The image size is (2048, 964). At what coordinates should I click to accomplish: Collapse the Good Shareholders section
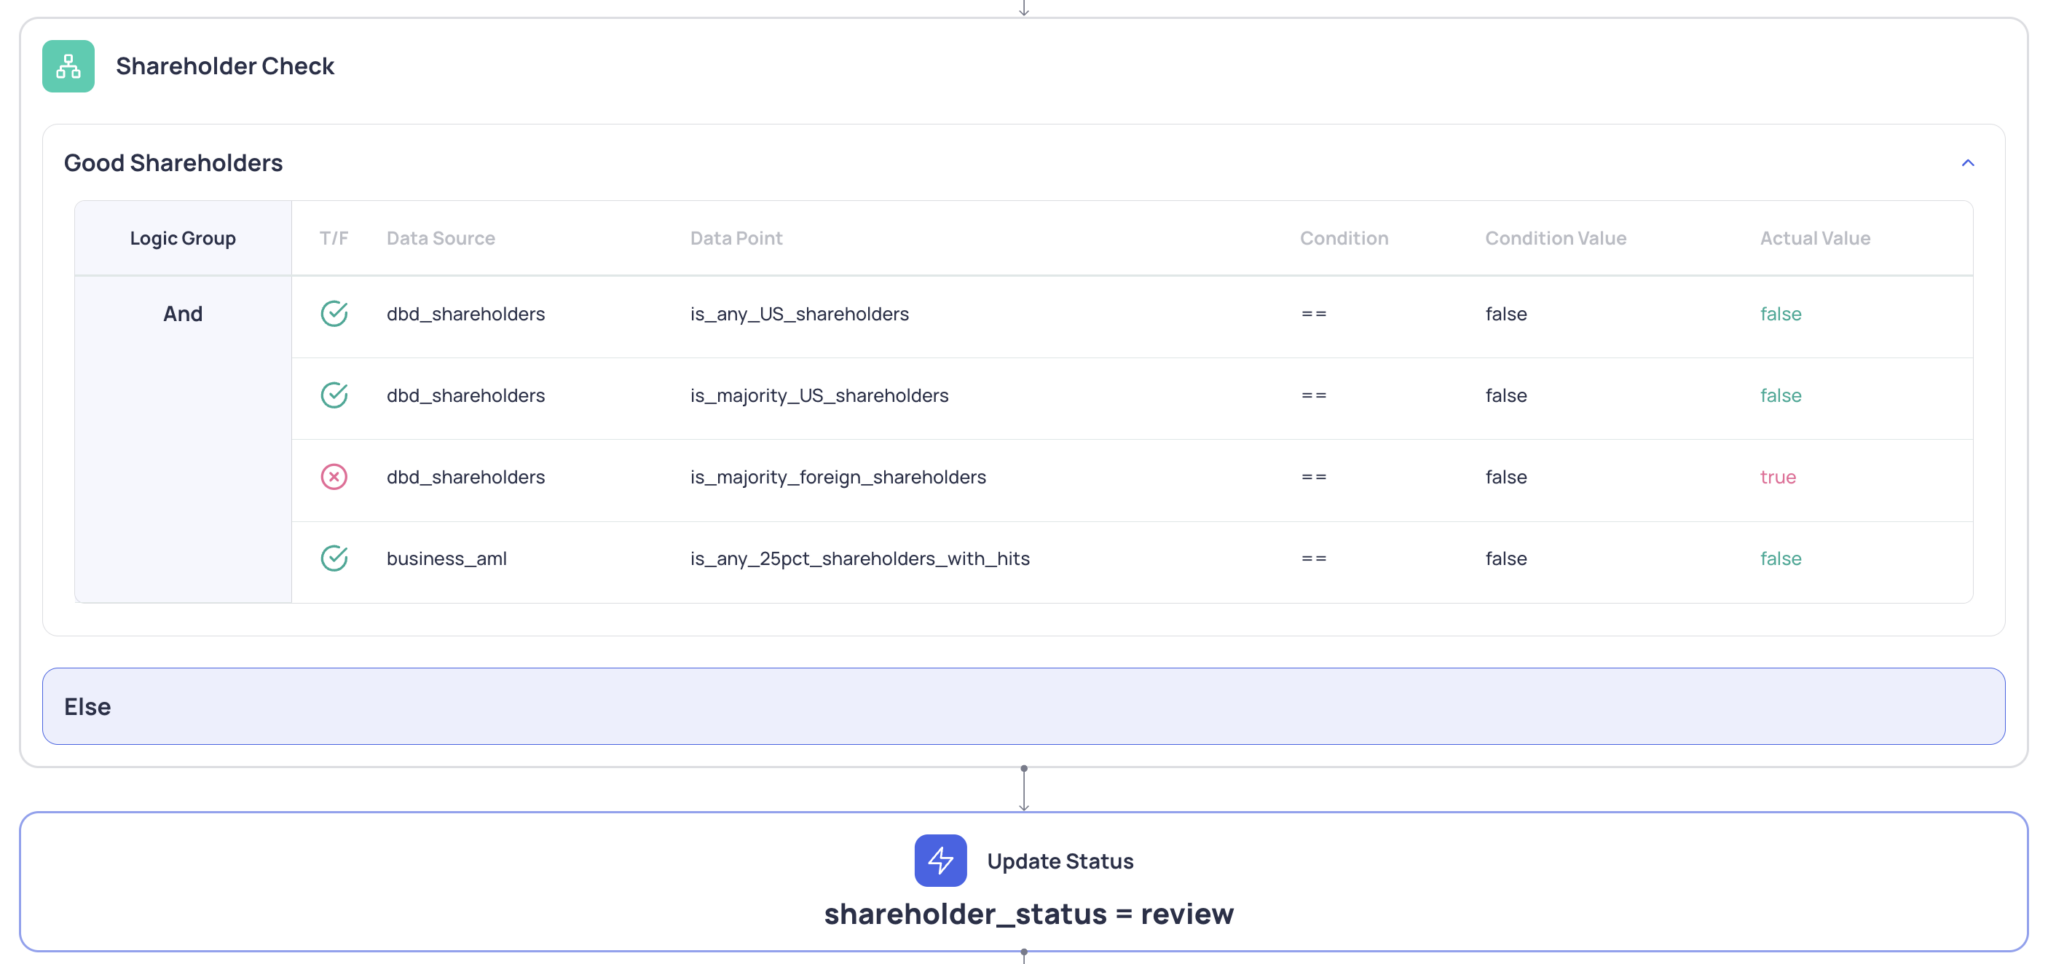pyautogui.click(x=1968, y=162)
